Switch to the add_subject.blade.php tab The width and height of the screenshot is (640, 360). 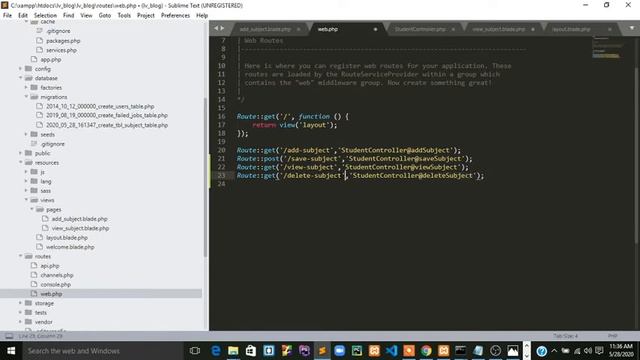[265, 29]
